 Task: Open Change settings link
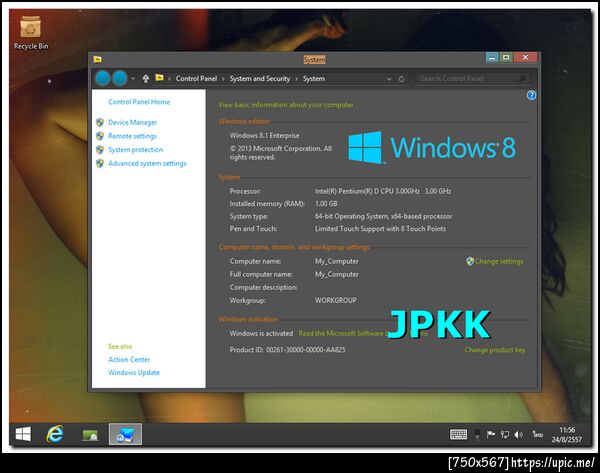click(x=499, y=261)
